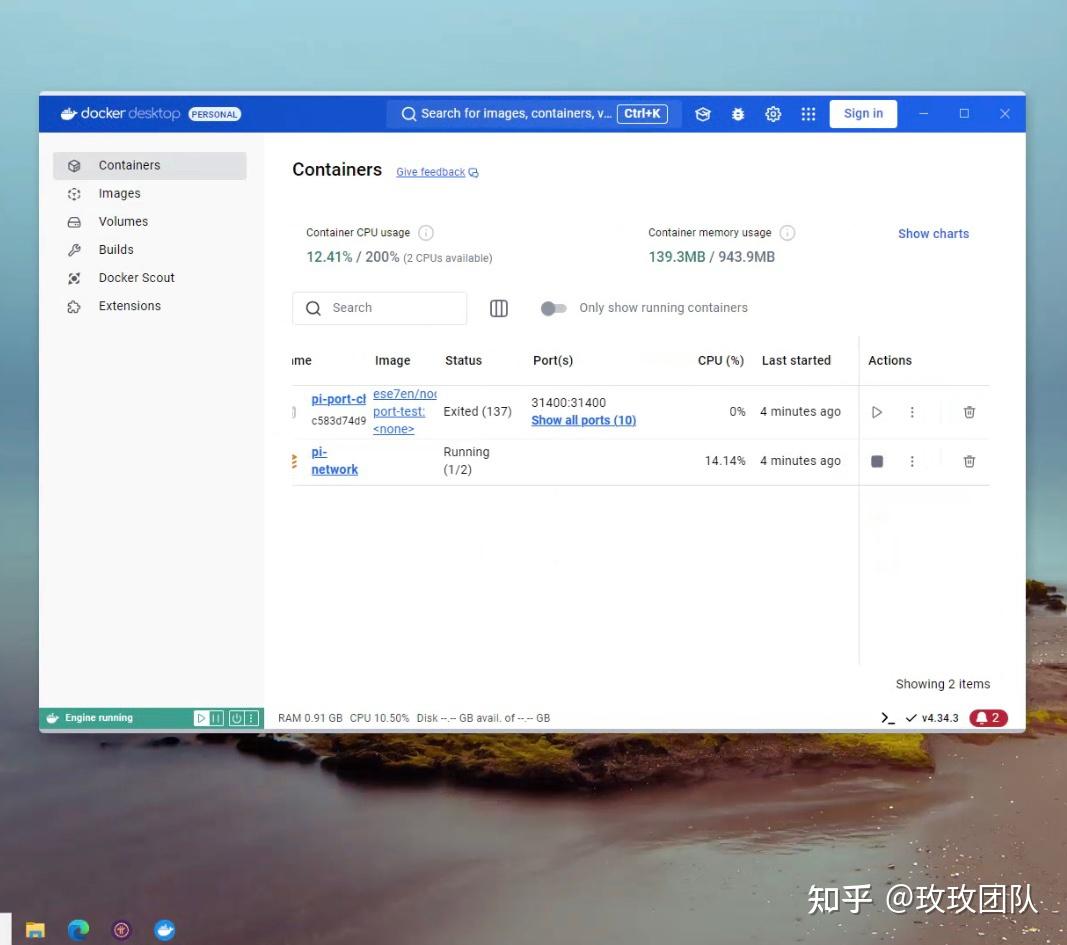1067x945 pixels.
Task: Enable Only show running containers
Action: (x=553, y=308)
